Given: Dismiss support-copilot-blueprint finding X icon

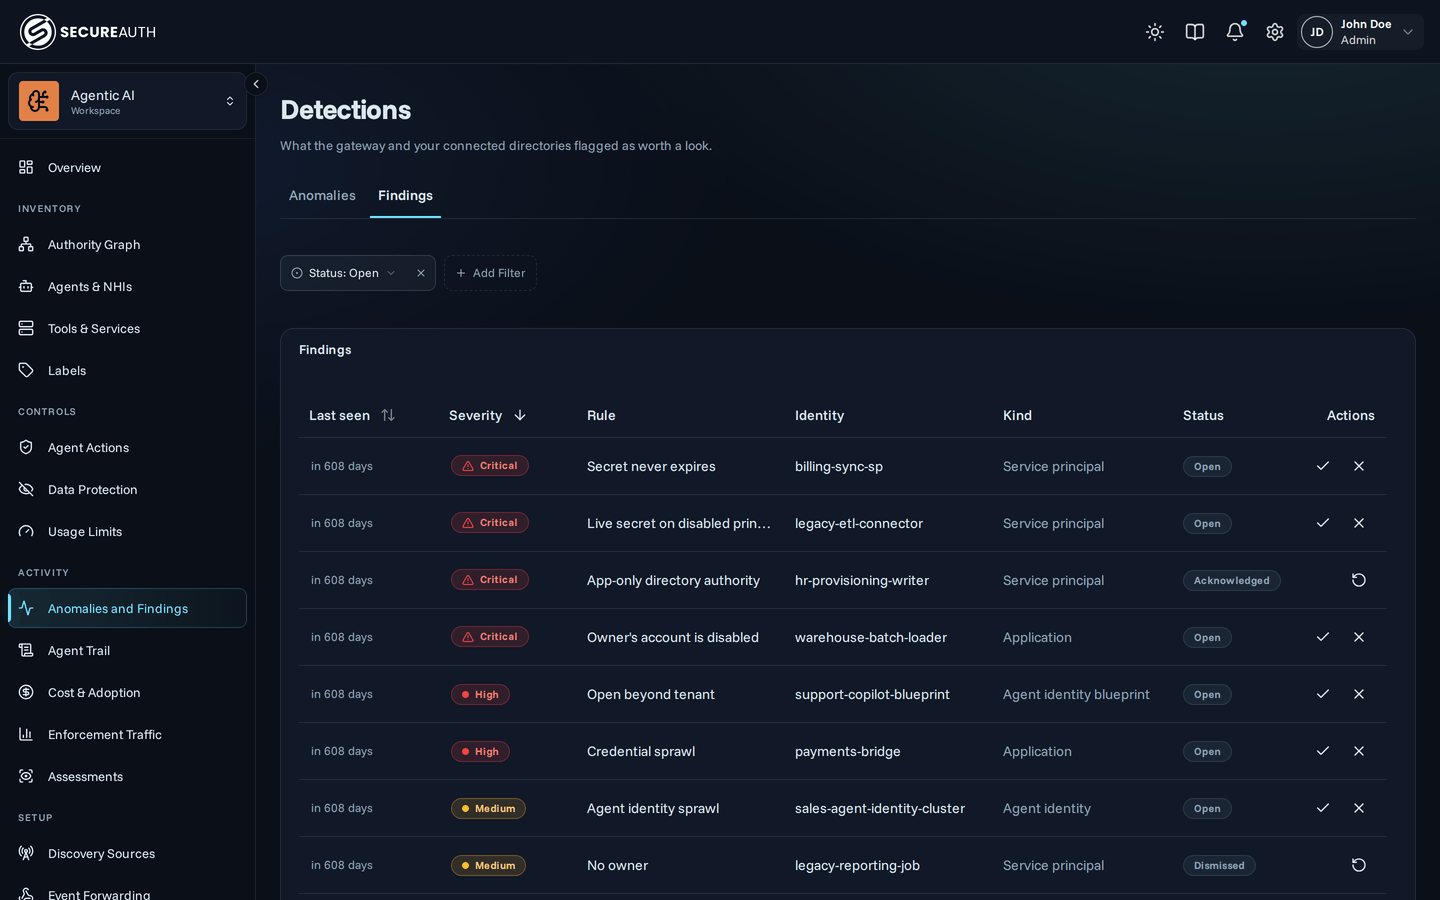Looking at the screenshot, I should point(1359,694).
